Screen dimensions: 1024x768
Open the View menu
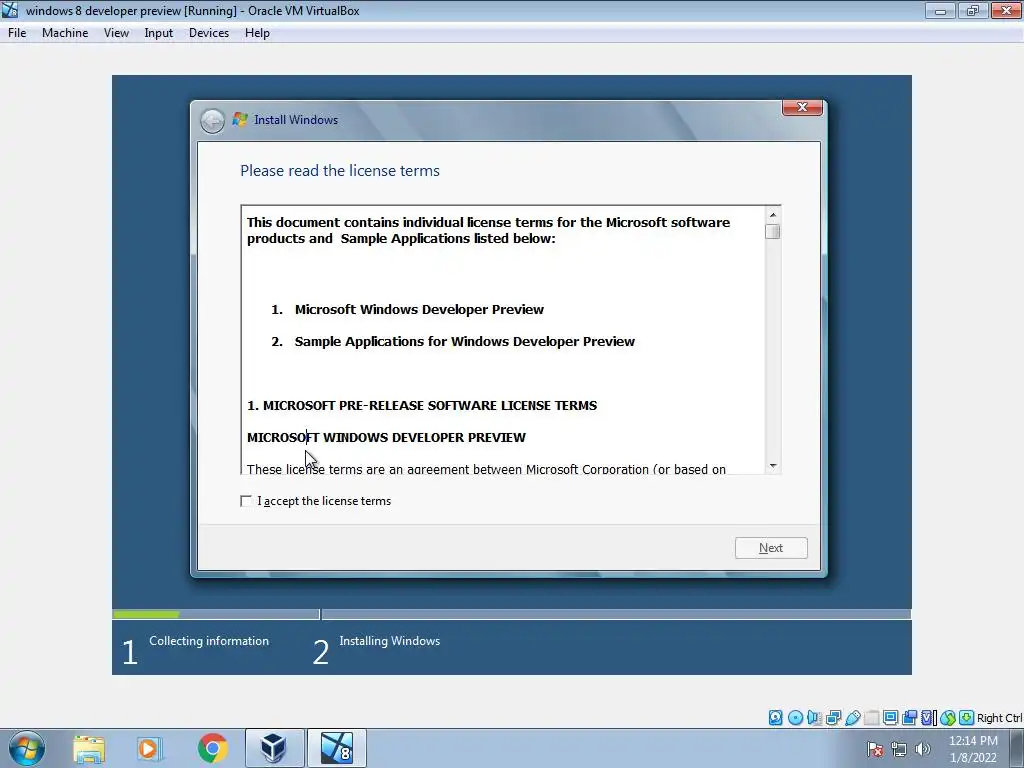116,33
